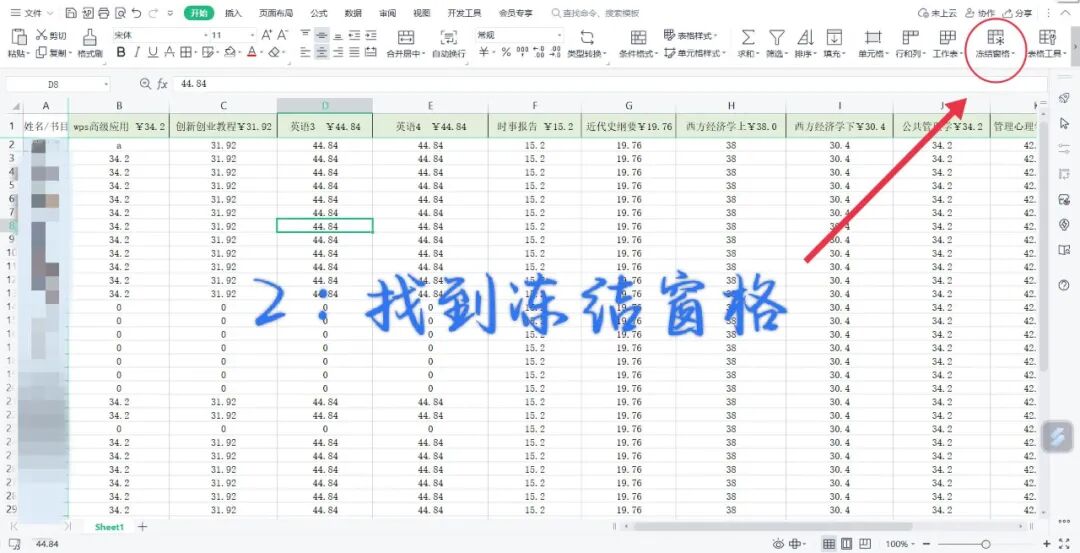Click the fill color bucket icon

[230, 52]
